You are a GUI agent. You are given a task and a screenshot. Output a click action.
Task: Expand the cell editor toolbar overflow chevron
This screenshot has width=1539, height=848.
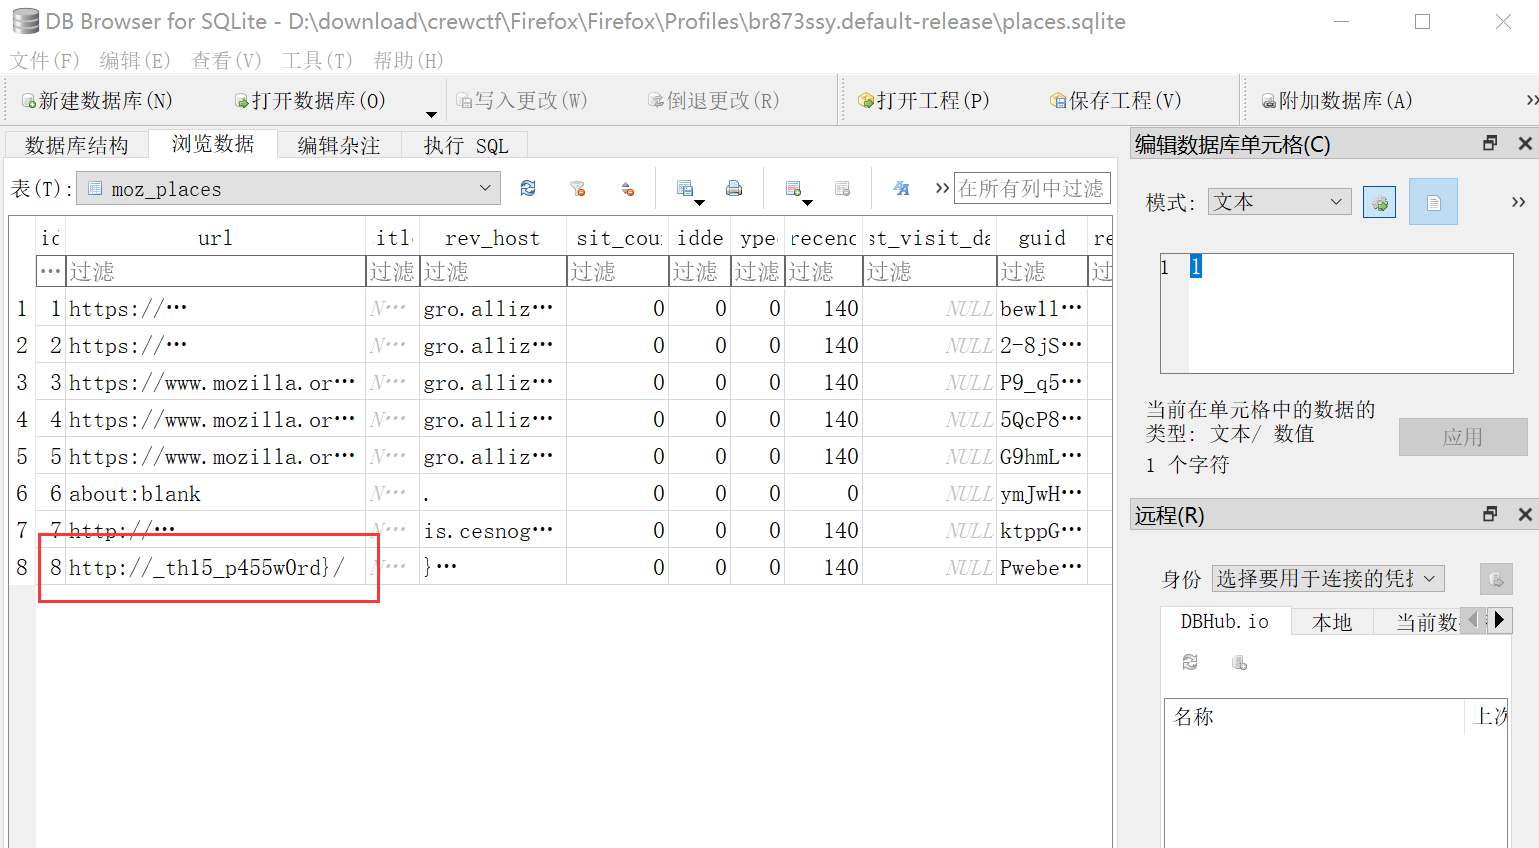(1518, 202)
